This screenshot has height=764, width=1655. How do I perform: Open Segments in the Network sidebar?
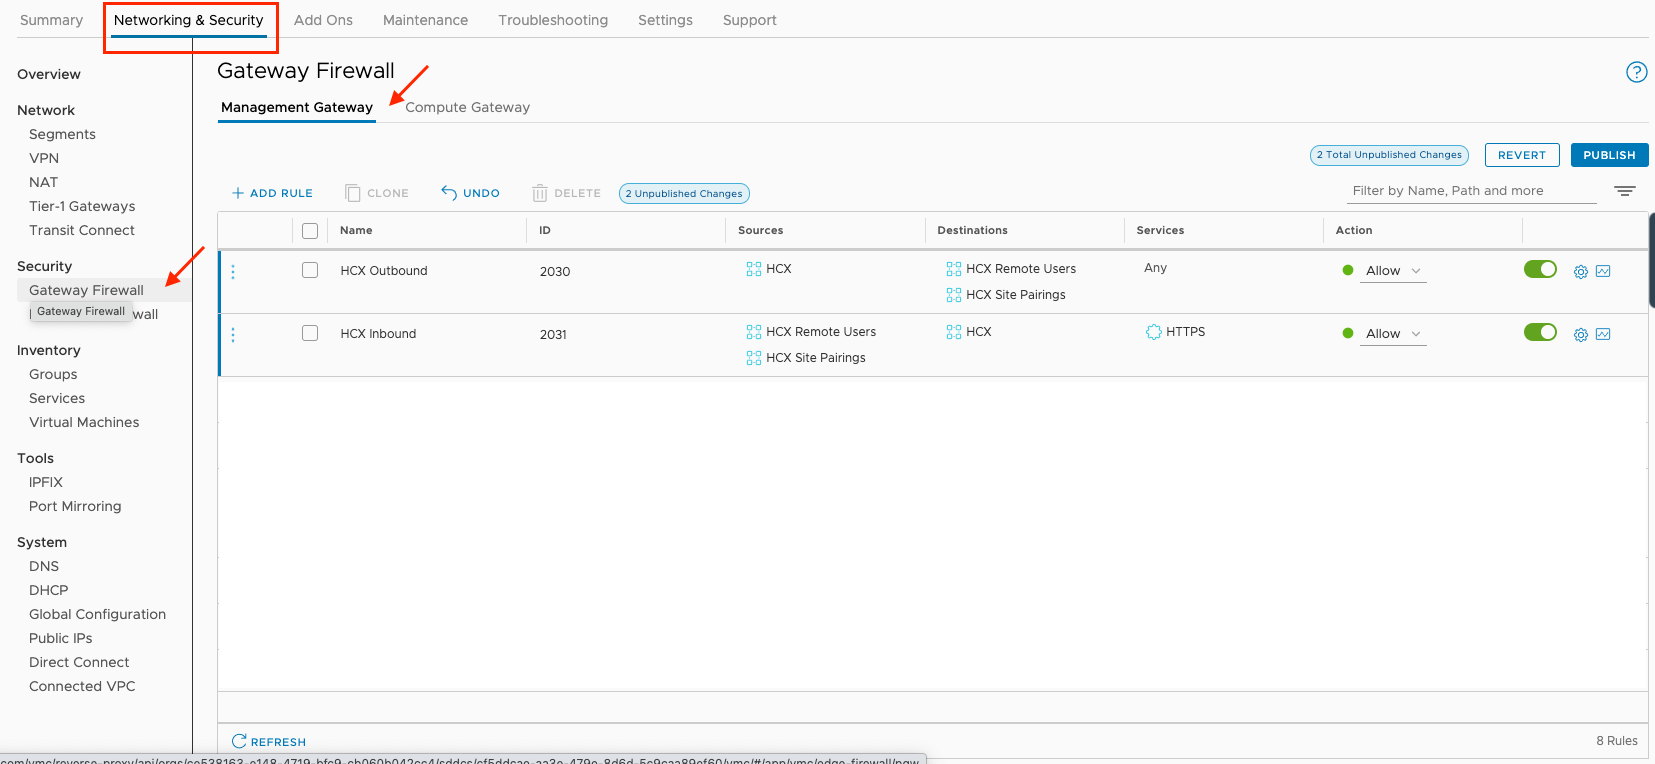point(62,134)
